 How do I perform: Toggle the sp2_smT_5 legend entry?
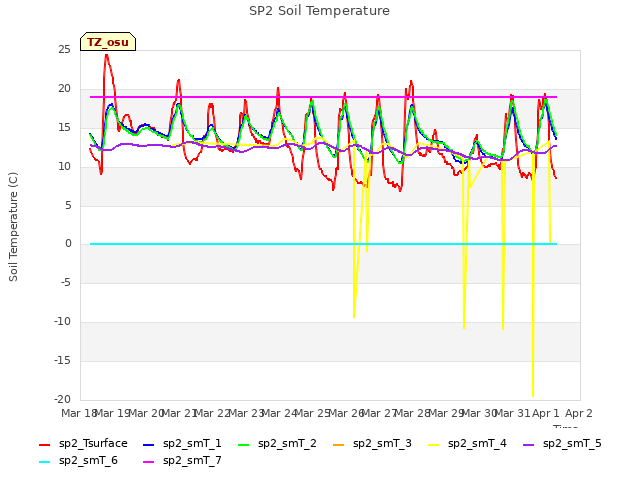tap(562, 444)
